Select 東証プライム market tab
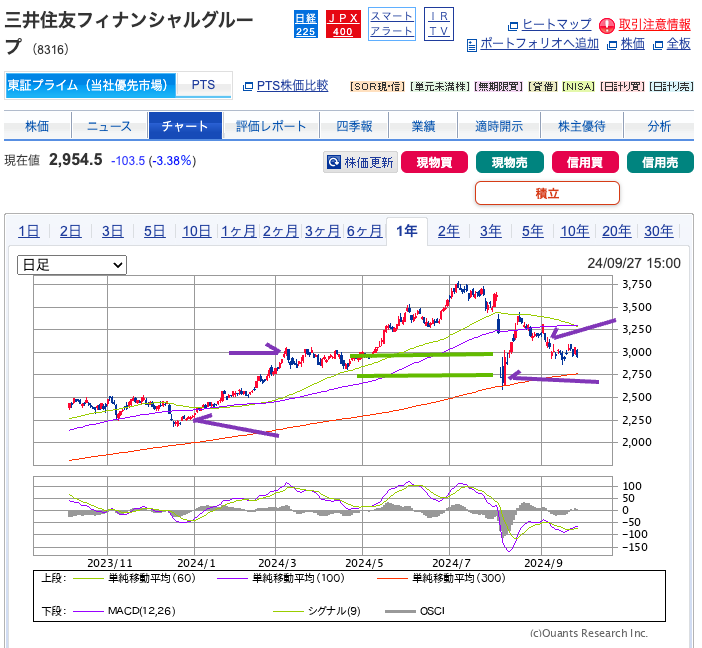 [91, 85]
